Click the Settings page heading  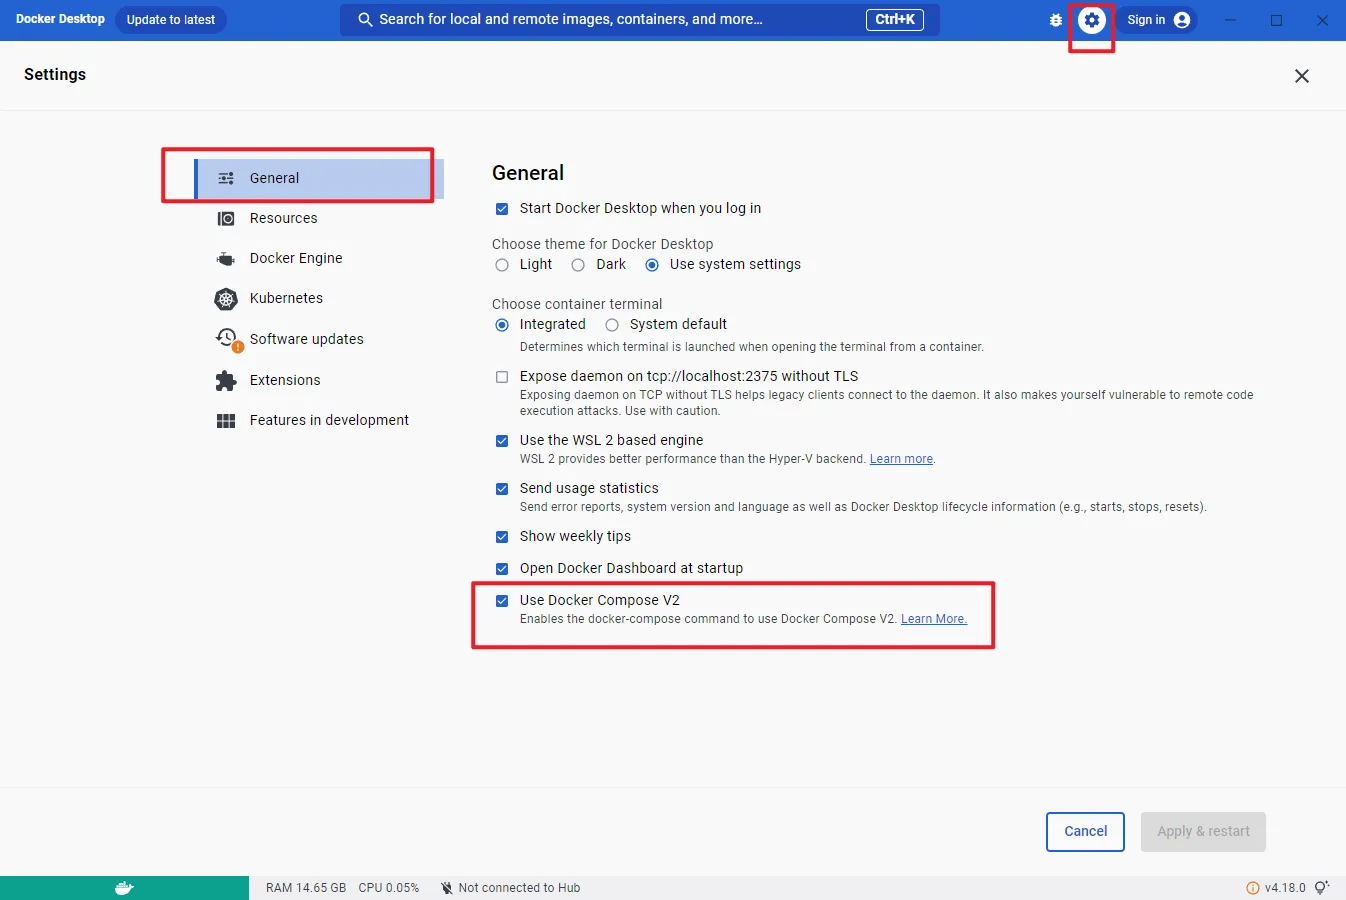coord(55,75)
